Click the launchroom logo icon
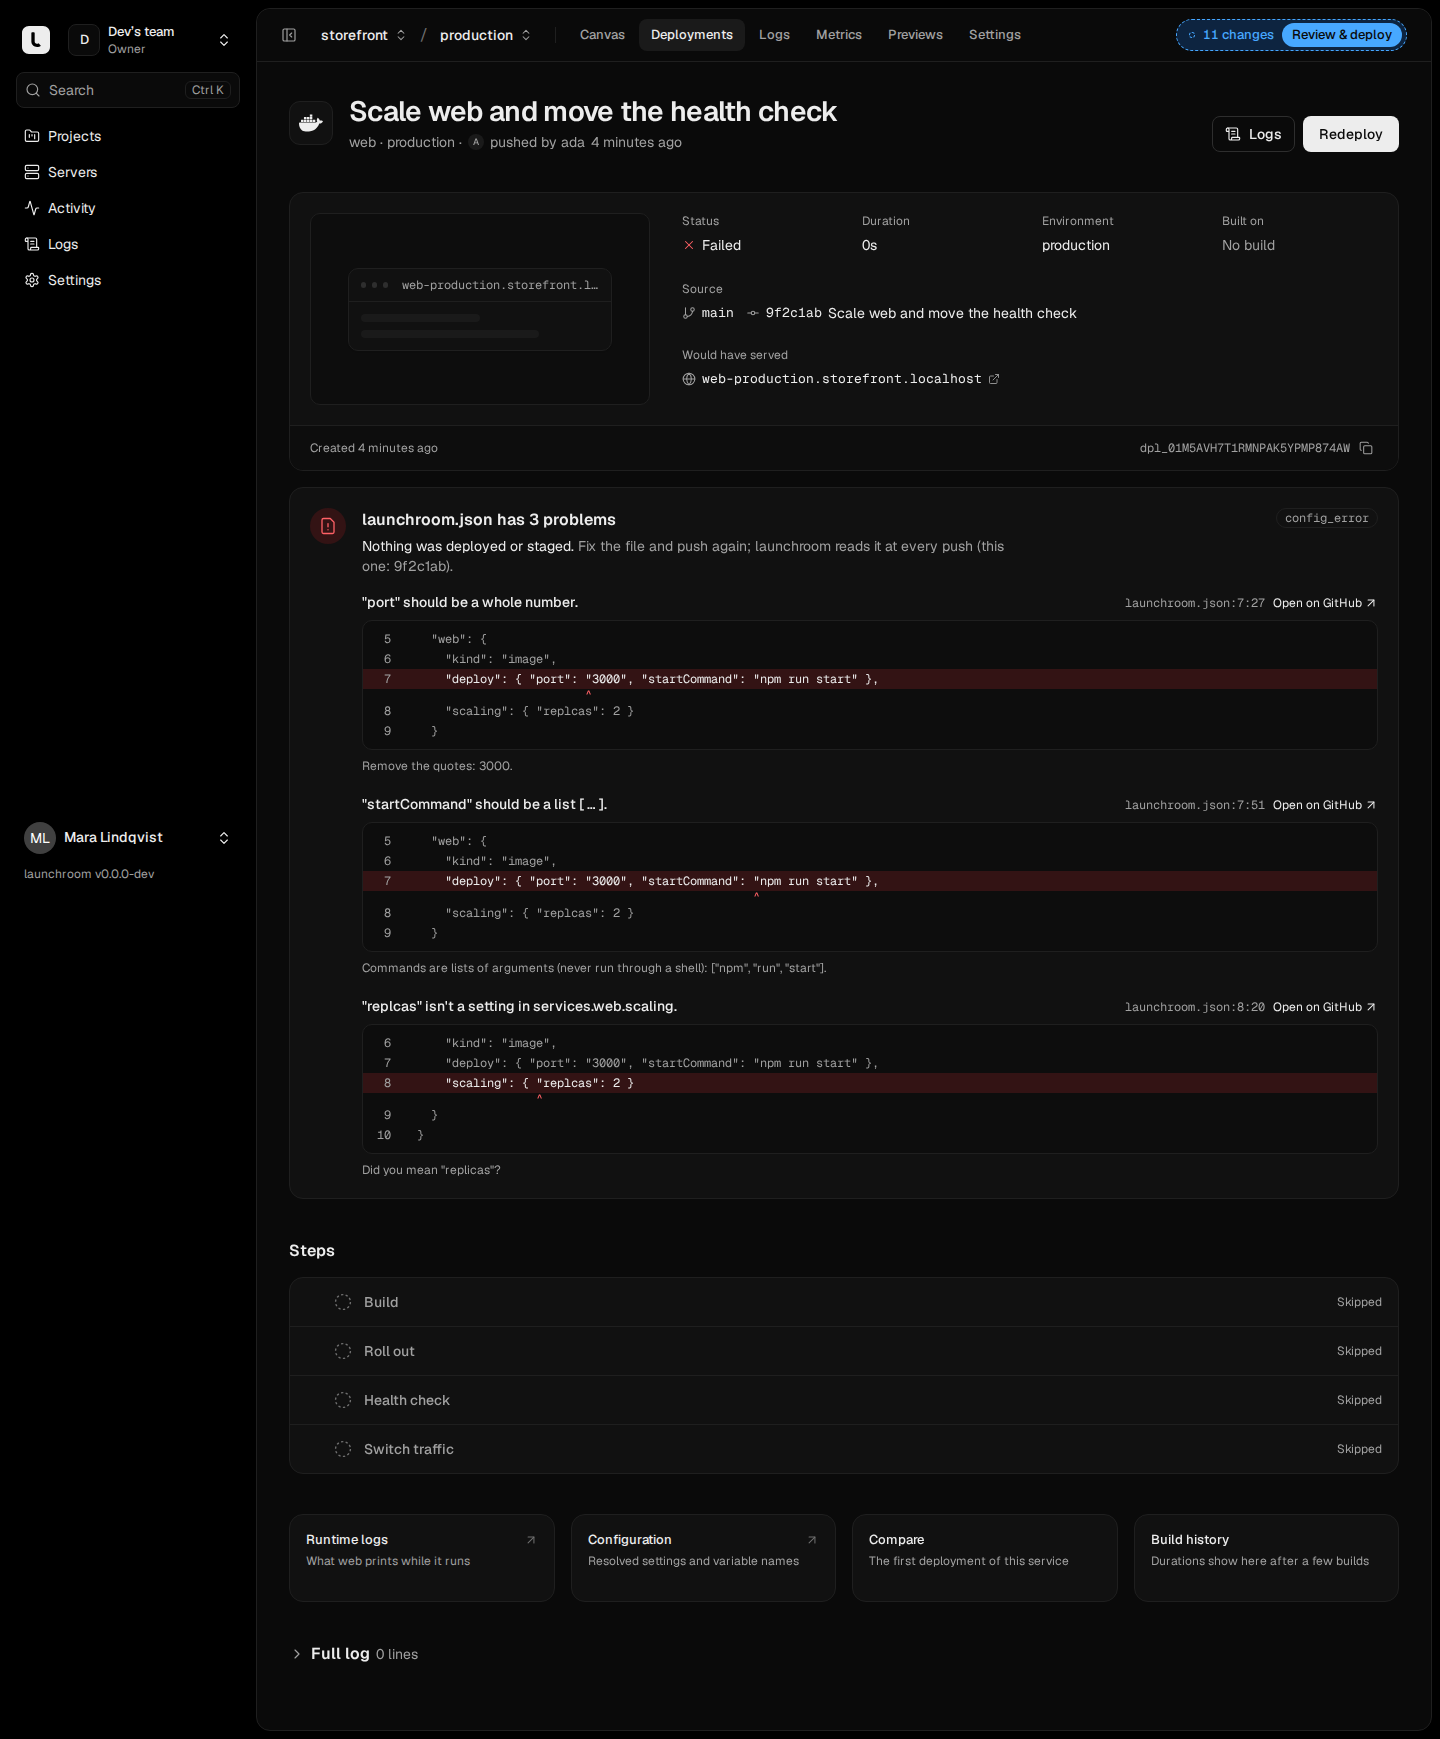 [36, 40]
